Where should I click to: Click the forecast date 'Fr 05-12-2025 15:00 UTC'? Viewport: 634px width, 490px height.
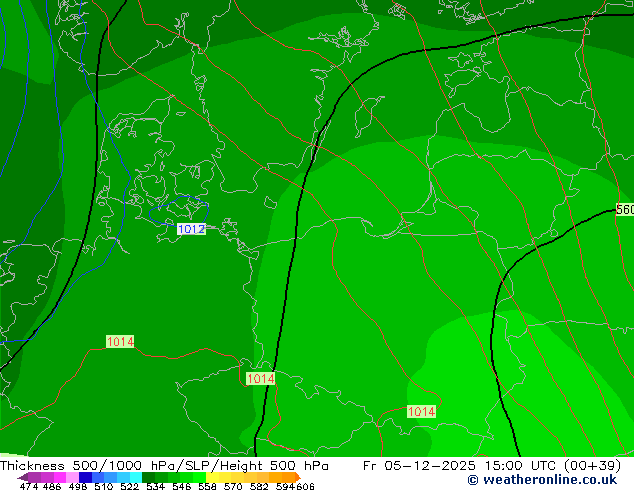coord(459,466)
